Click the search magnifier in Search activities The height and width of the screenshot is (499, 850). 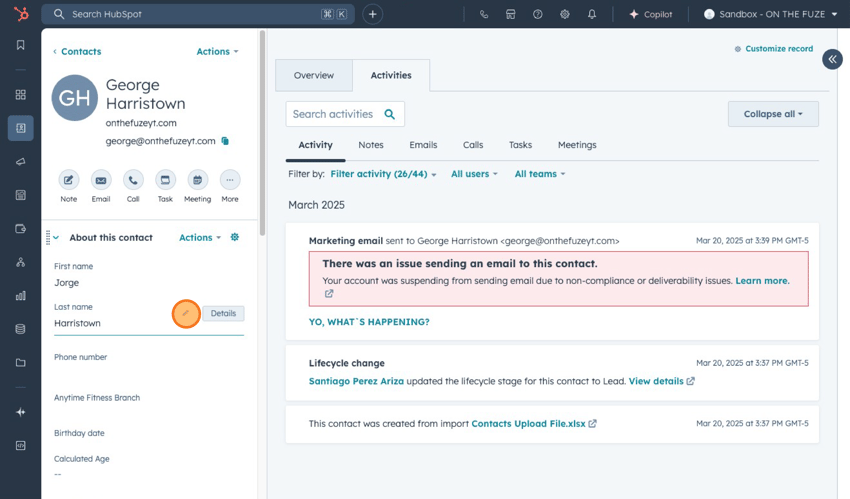click(389, 114)
